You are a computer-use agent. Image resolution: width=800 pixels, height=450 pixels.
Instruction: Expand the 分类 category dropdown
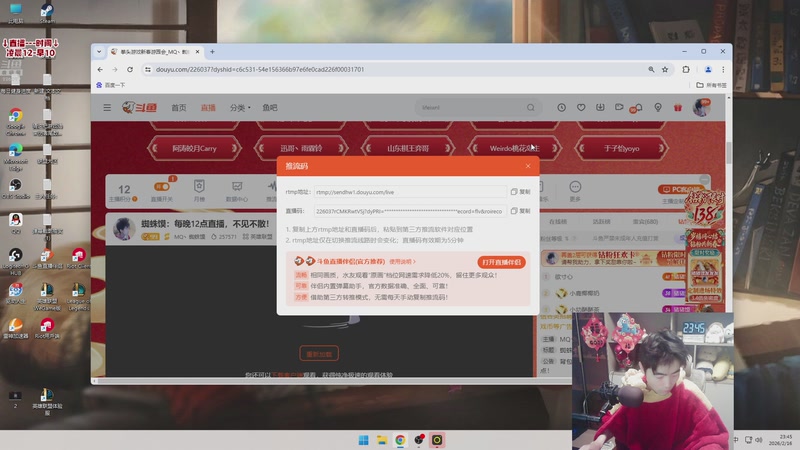click(x=240, y=108)
